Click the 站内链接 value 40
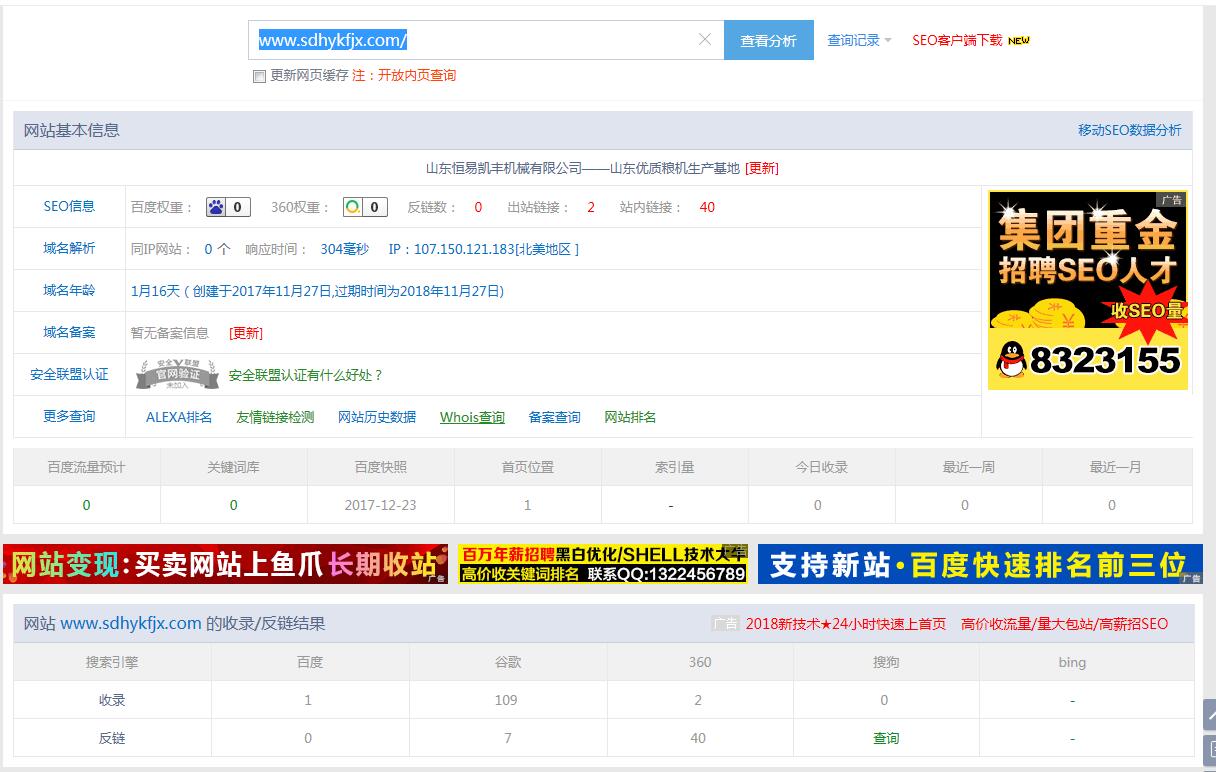Screen dimensions: 1216x772 click(707, 207)
